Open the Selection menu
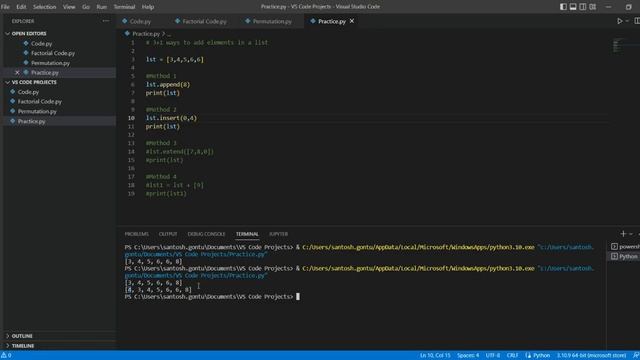The image size is (640, 360). point(44,7)
